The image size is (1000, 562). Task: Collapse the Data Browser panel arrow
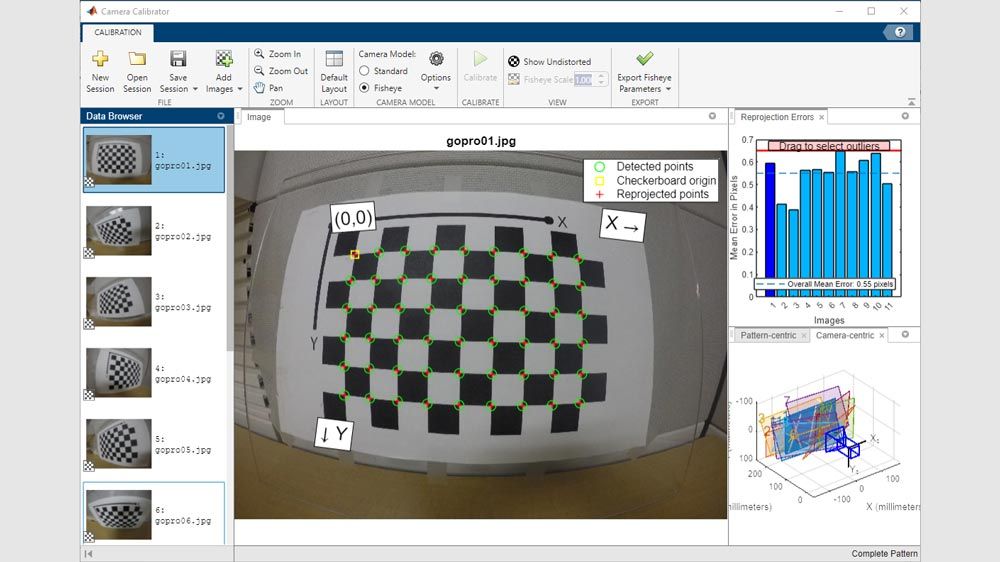click(221, 116)
